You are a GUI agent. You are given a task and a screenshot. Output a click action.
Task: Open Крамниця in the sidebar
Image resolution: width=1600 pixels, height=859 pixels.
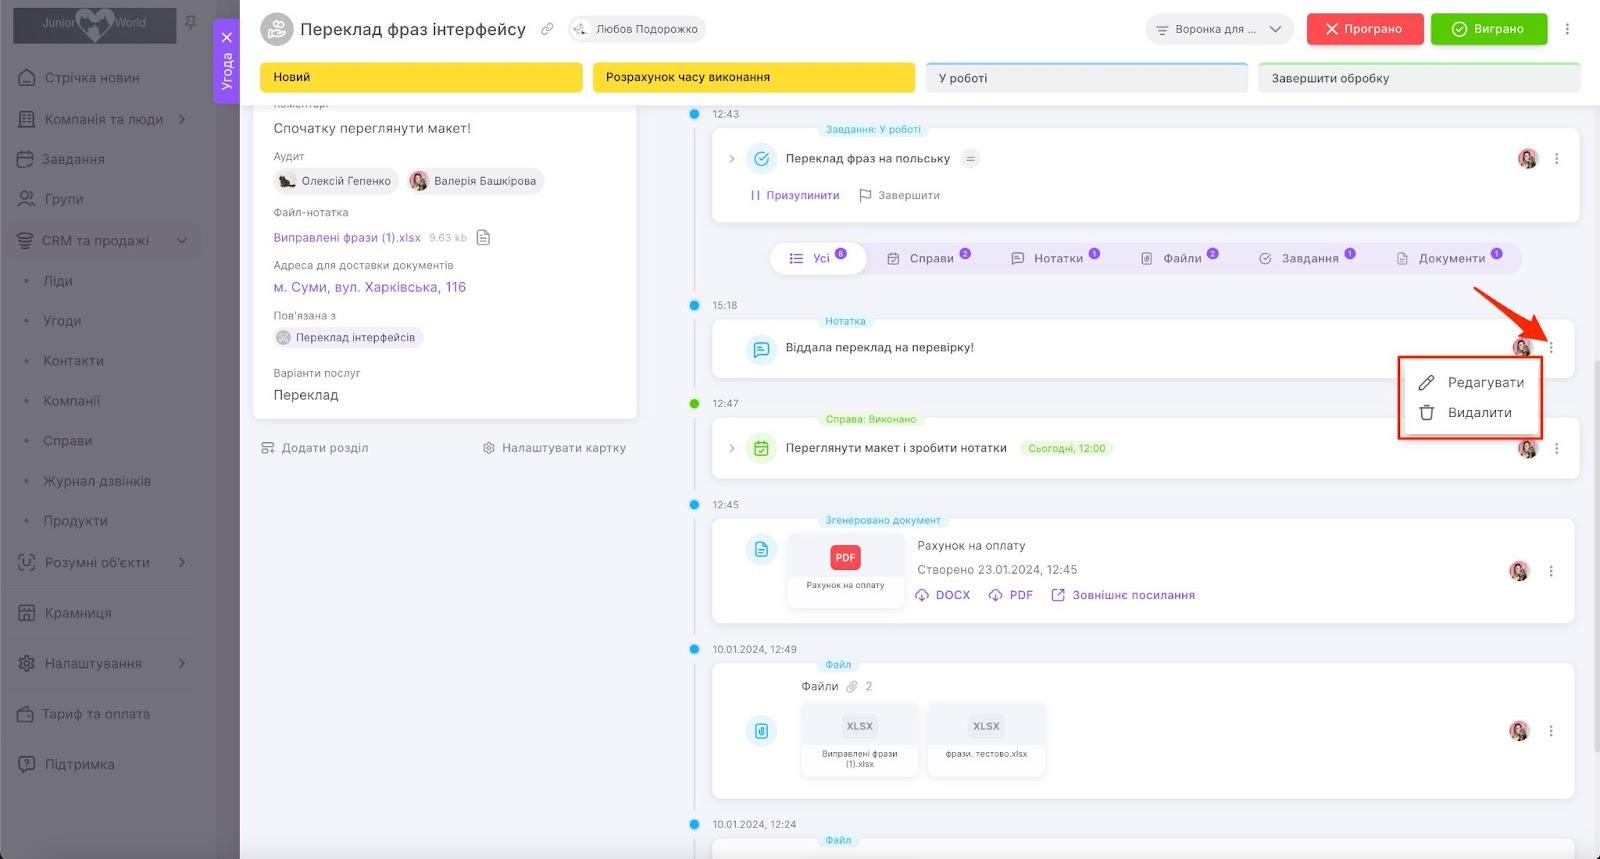click(x=78, y=613)
